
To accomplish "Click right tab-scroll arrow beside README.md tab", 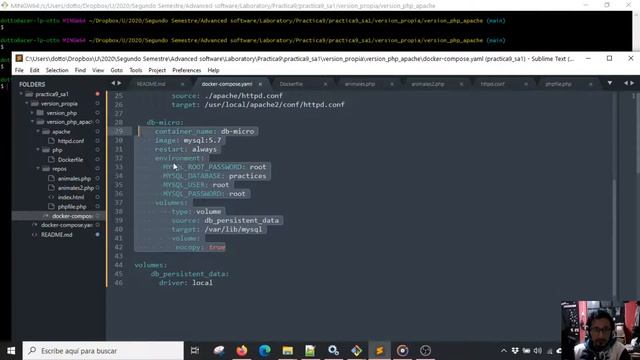I will pos(119,83).
